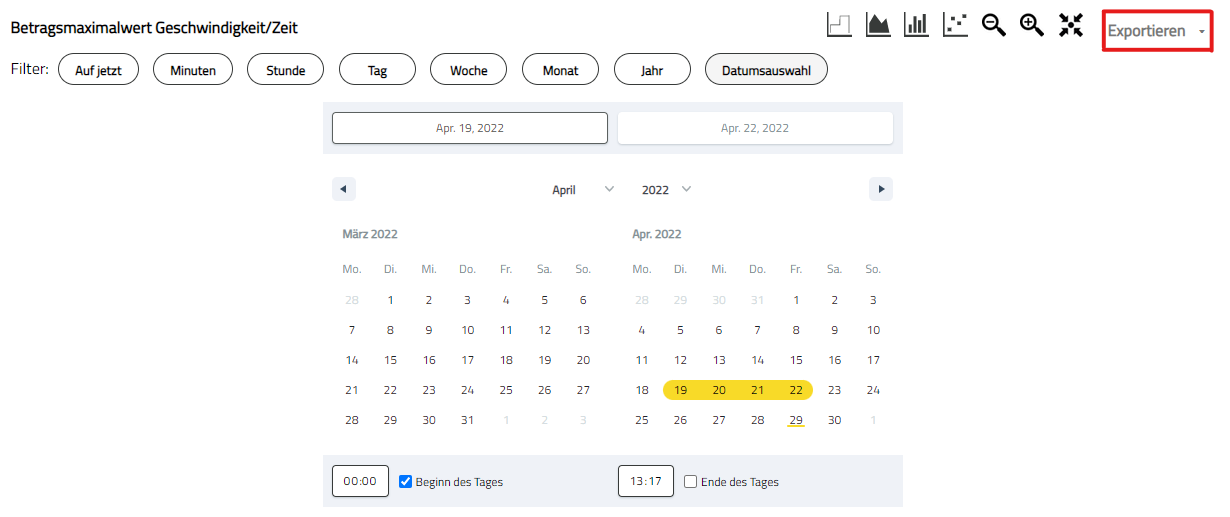Viewport: 1230px width, 517px height.
Task: Click the Apr. 22, 2022 end date field
Action: [x=755, y=128]
